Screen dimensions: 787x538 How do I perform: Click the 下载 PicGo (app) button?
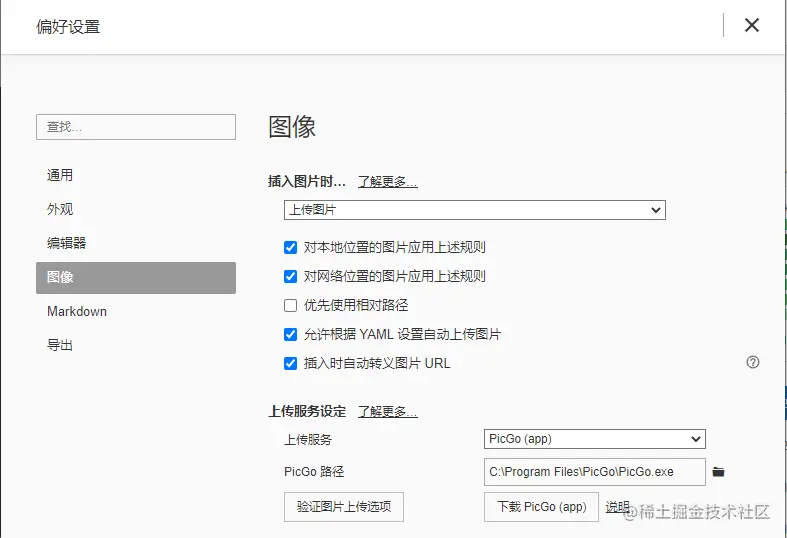click(541, 507)
